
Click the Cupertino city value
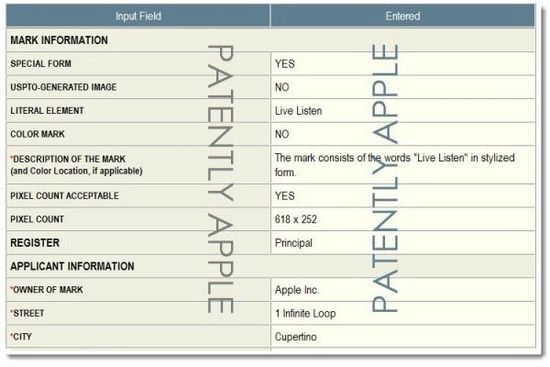(x=296, y=337)
